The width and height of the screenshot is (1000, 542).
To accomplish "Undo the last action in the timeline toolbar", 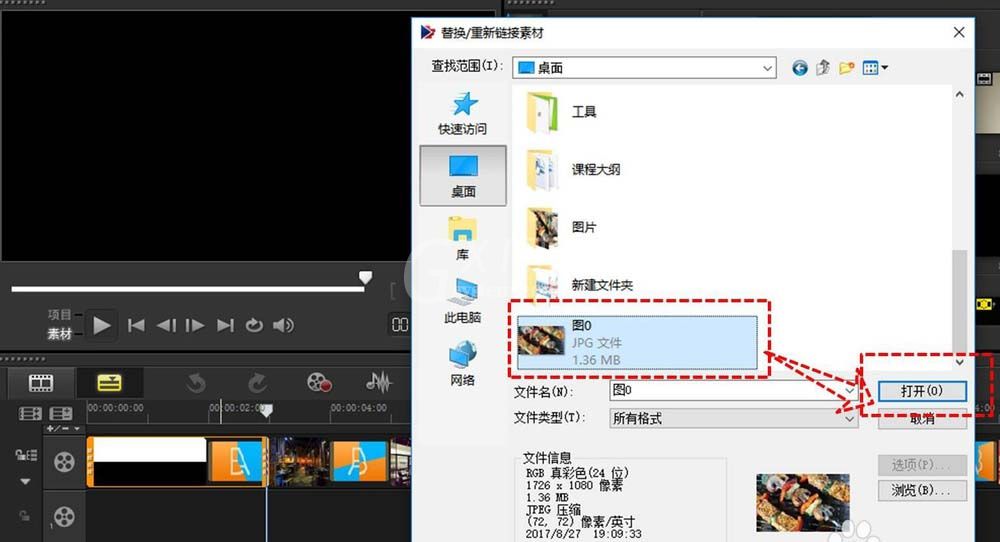I will pyautogui.click(x=196, y=383).
